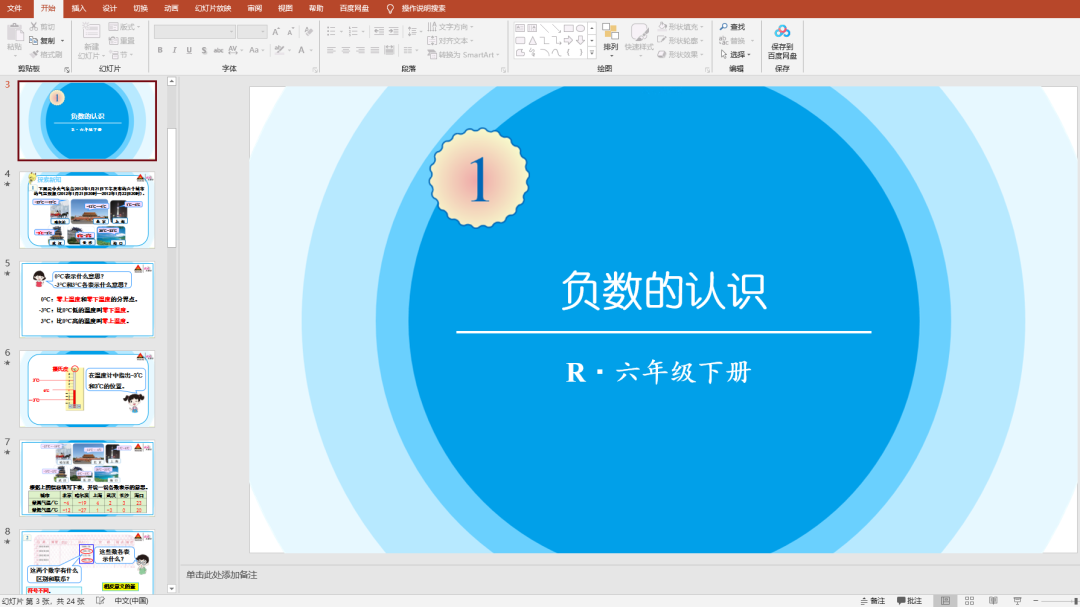1080x607 pixels.
Task: Click the Italic formatting icon
Action: 174,49
